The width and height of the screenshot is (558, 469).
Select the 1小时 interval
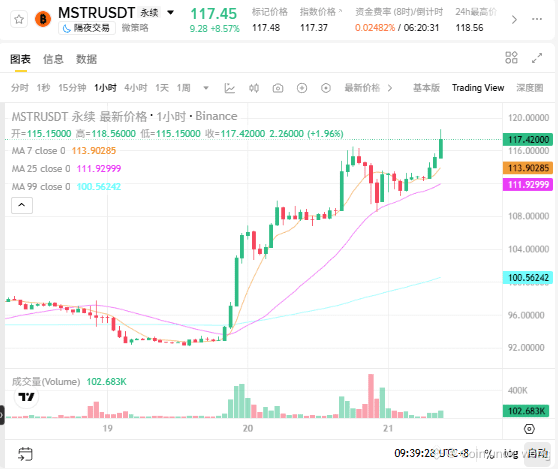point(105,88)
